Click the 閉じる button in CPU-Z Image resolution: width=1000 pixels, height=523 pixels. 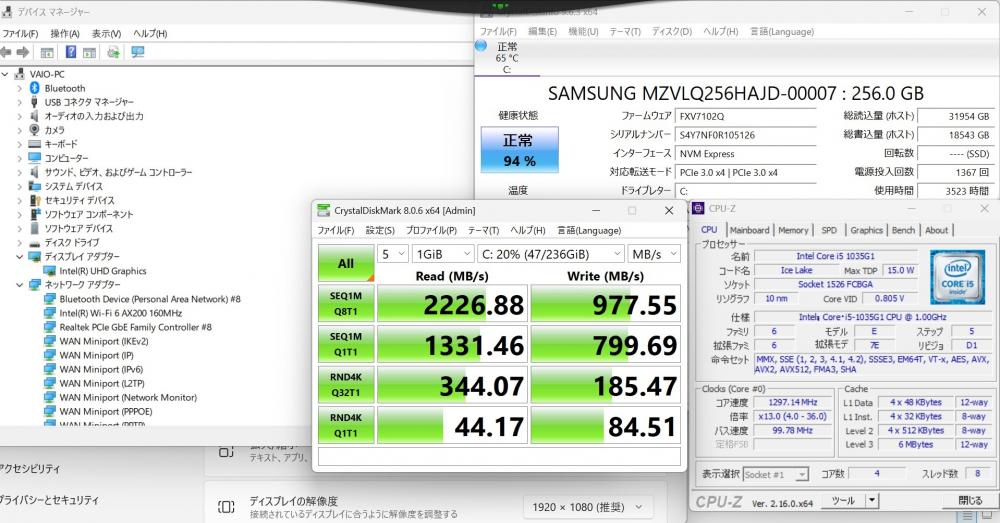coord(970,501)
